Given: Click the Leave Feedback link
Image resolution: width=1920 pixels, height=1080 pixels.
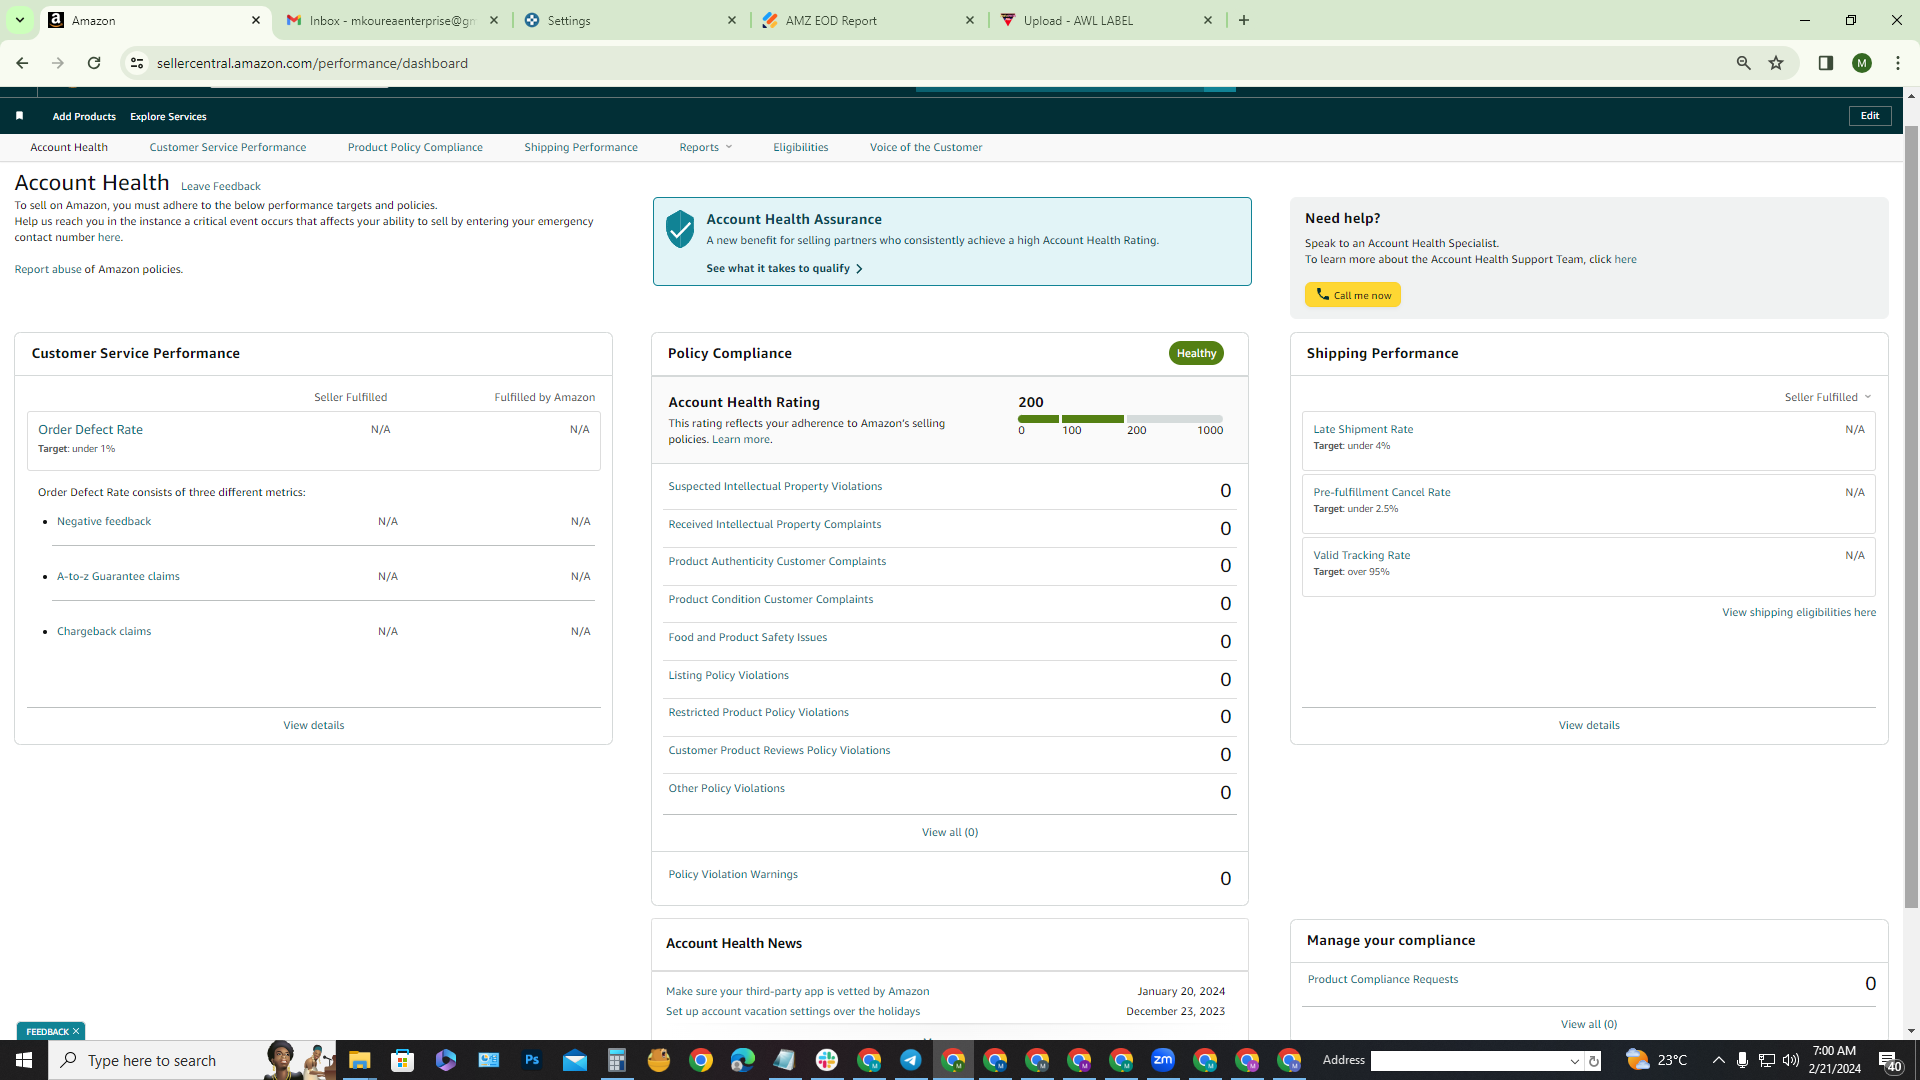Looking at the screenshot, I should tap(221, 186).
